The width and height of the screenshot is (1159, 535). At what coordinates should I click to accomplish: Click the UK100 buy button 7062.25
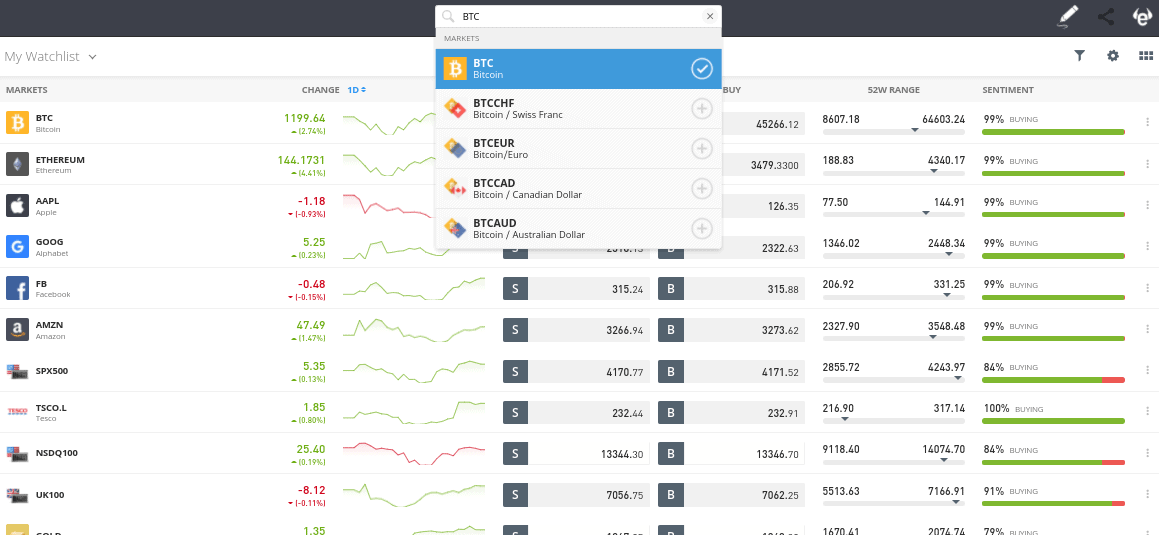click(x=732, y=496)
